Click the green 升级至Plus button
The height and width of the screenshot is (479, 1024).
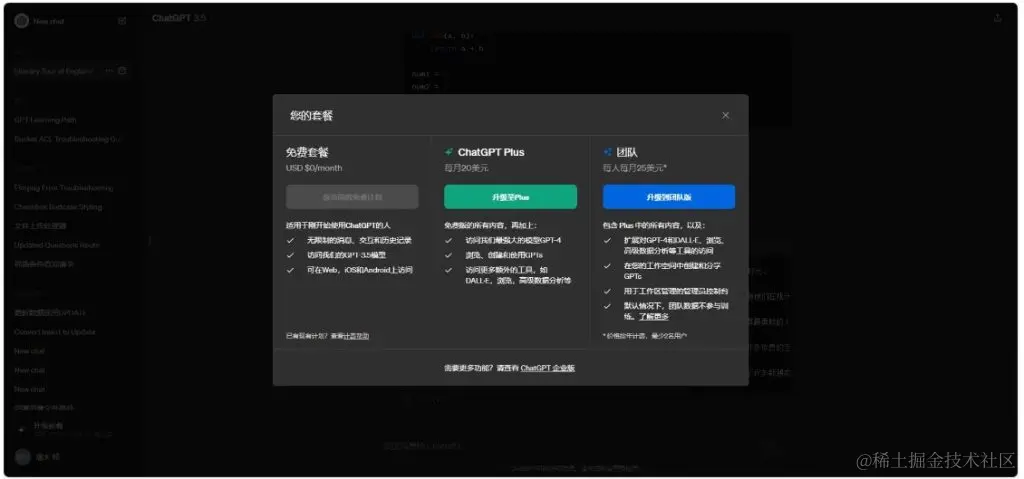[510, 197]
